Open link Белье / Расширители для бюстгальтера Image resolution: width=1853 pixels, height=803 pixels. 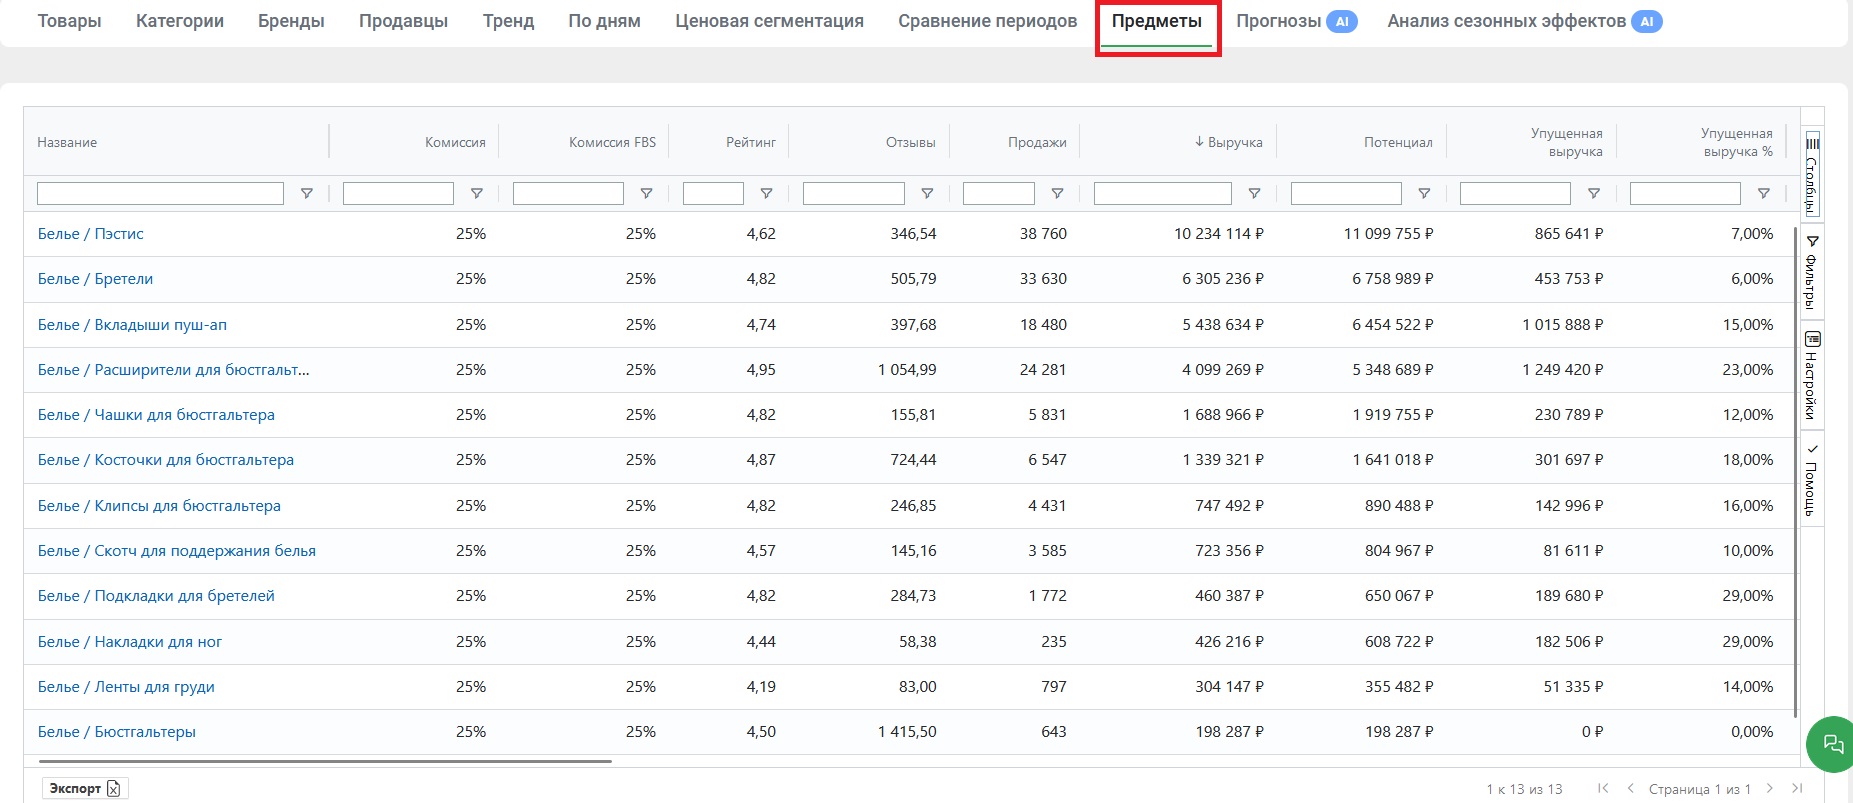173,370
